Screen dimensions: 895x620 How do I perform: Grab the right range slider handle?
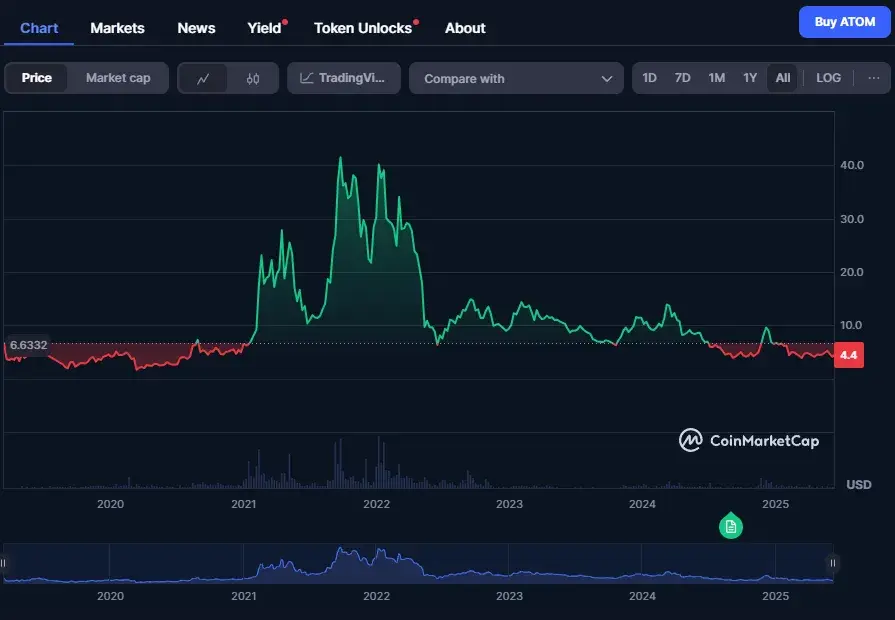[833, 563]
